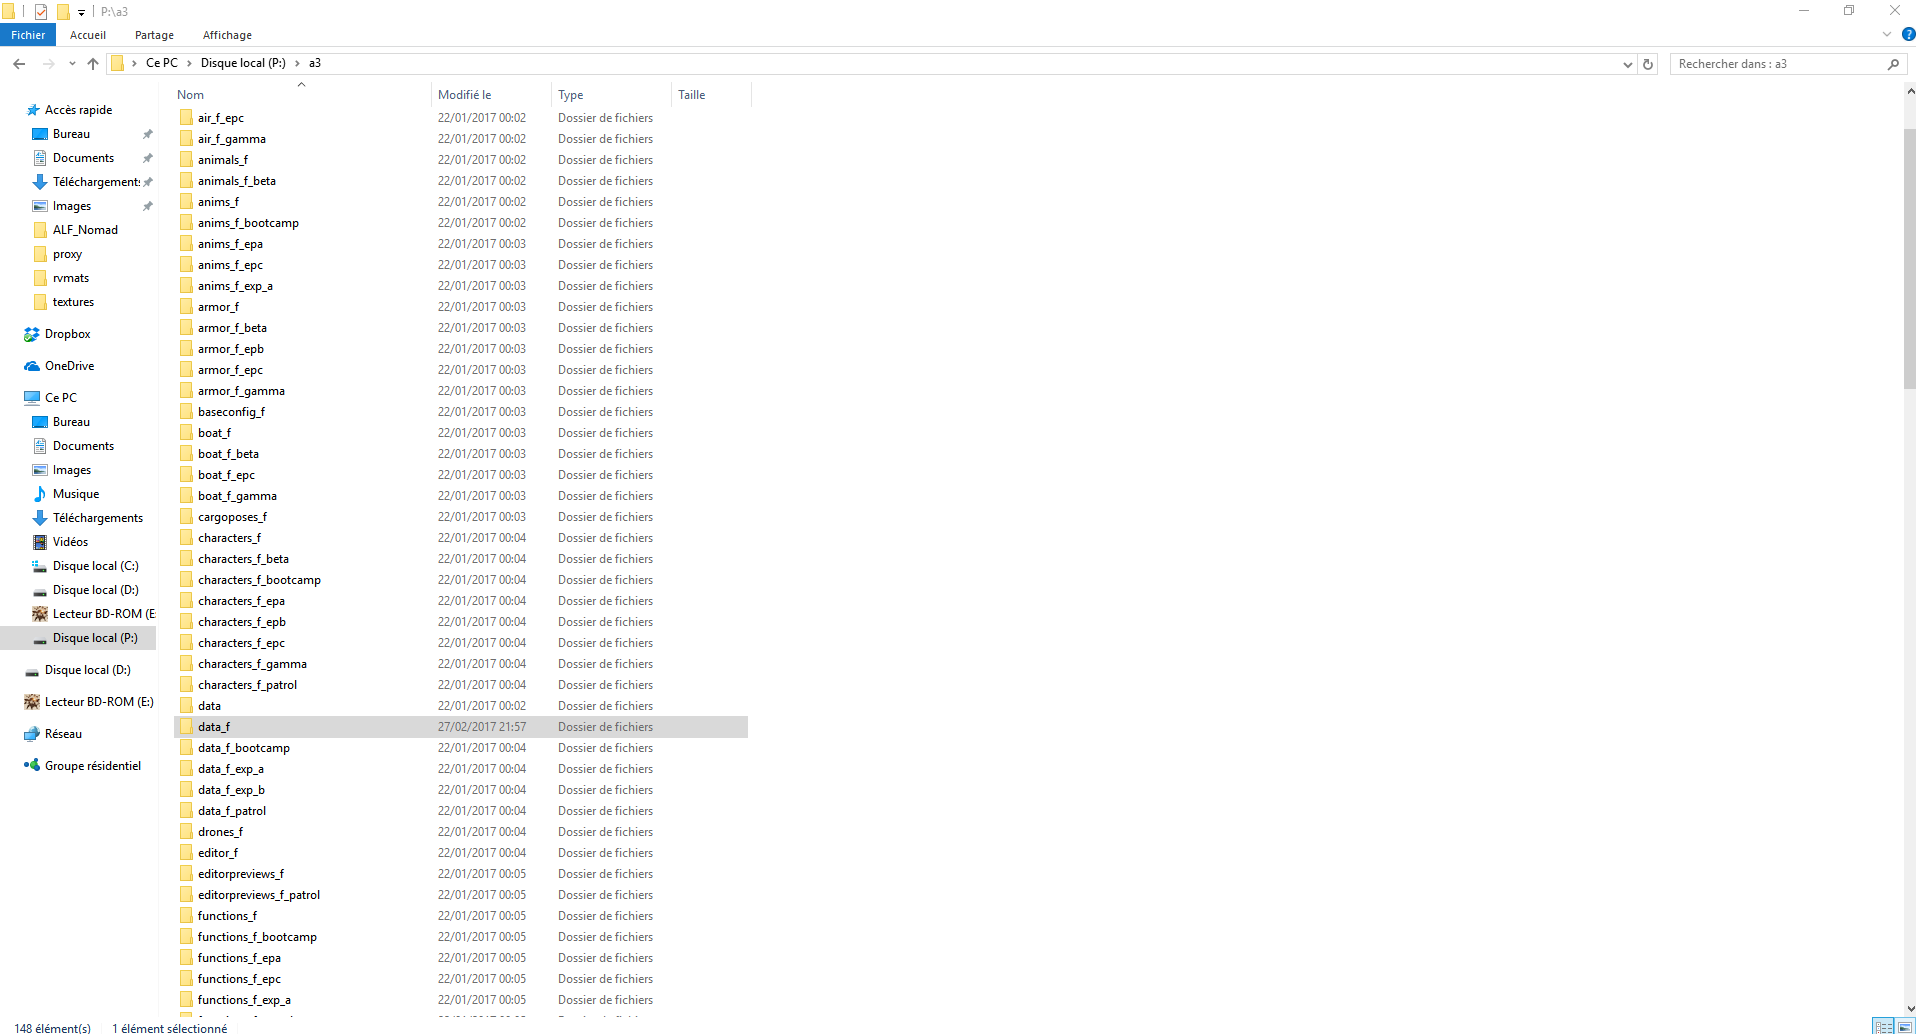This screenshot has width=1916, height=1034.
Task: Expand the address bar history dropdown
Action: point(1627,64)
